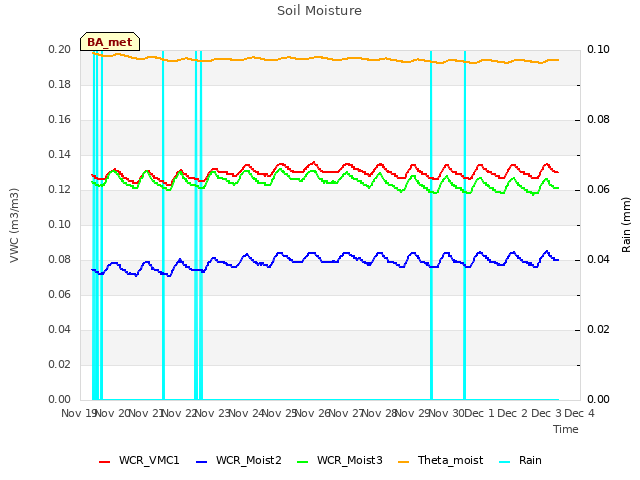This screenshot has height=480, width=640.
Task: Click the Nov 19 date tick label
Action: [79, 413]
